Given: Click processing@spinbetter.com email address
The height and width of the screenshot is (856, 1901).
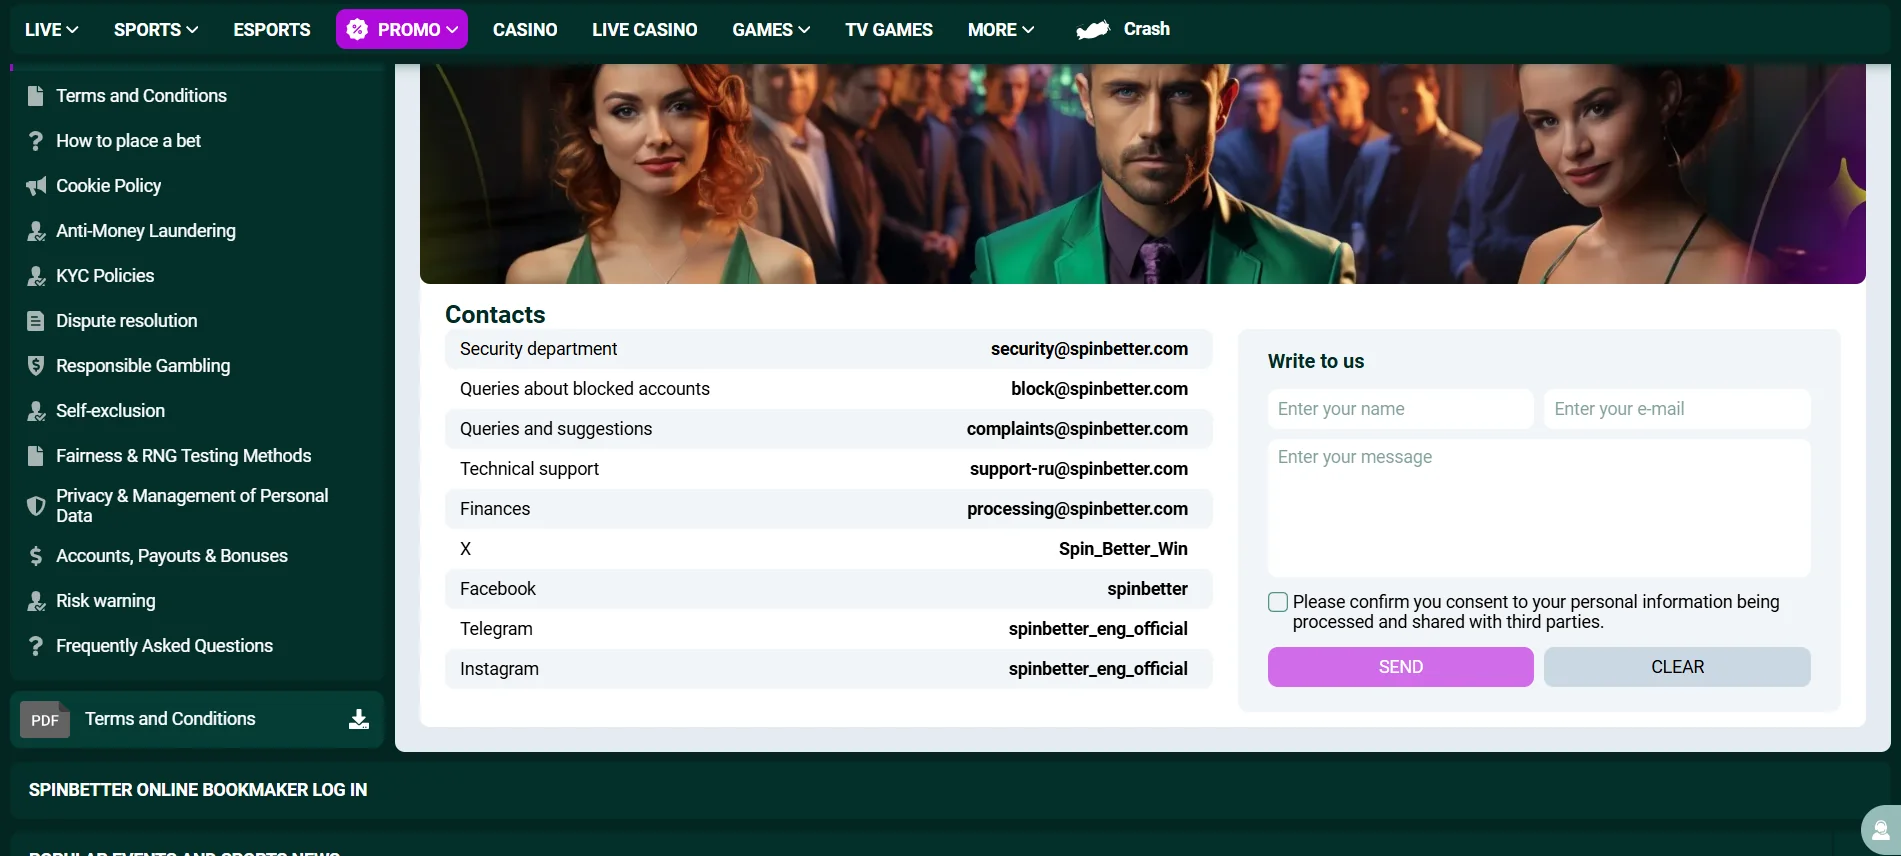Looking at the screenshot, I should coord(1077,509).
